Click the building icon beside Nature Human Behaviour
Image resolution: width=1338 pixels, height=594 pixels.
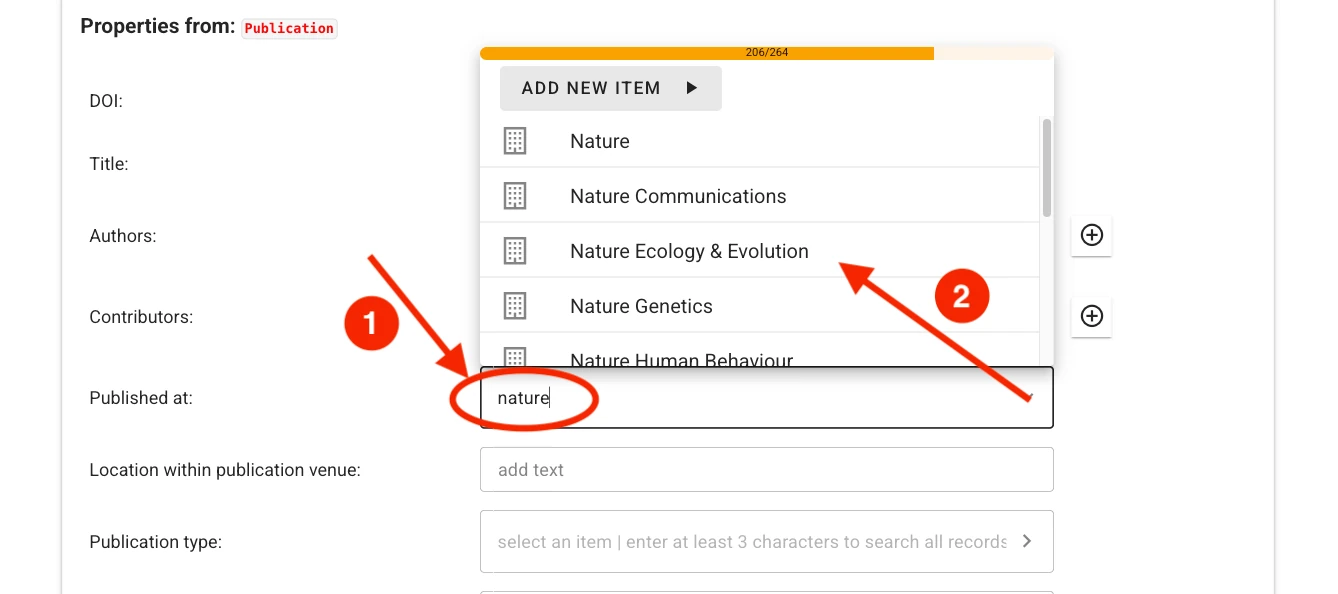(x=514, y=358)
